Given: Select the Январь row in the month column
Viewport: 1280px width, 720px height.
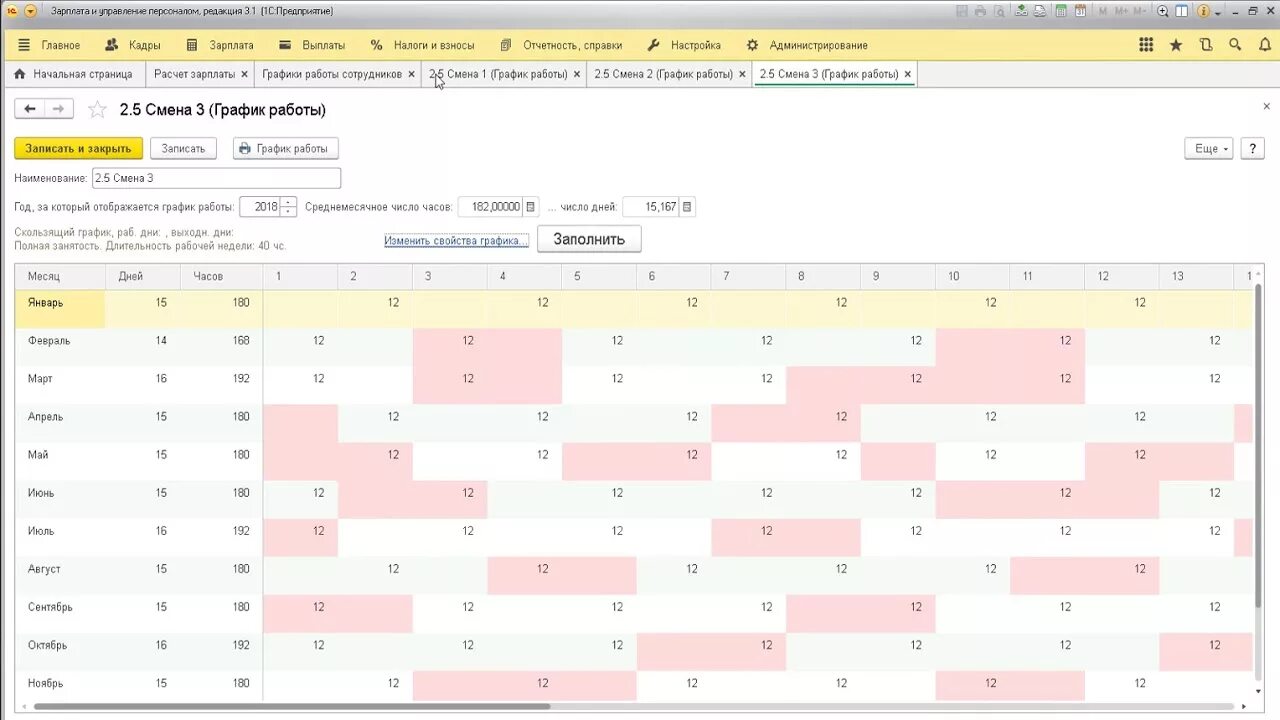Looking at the screenshot, I should pos(60,309).
